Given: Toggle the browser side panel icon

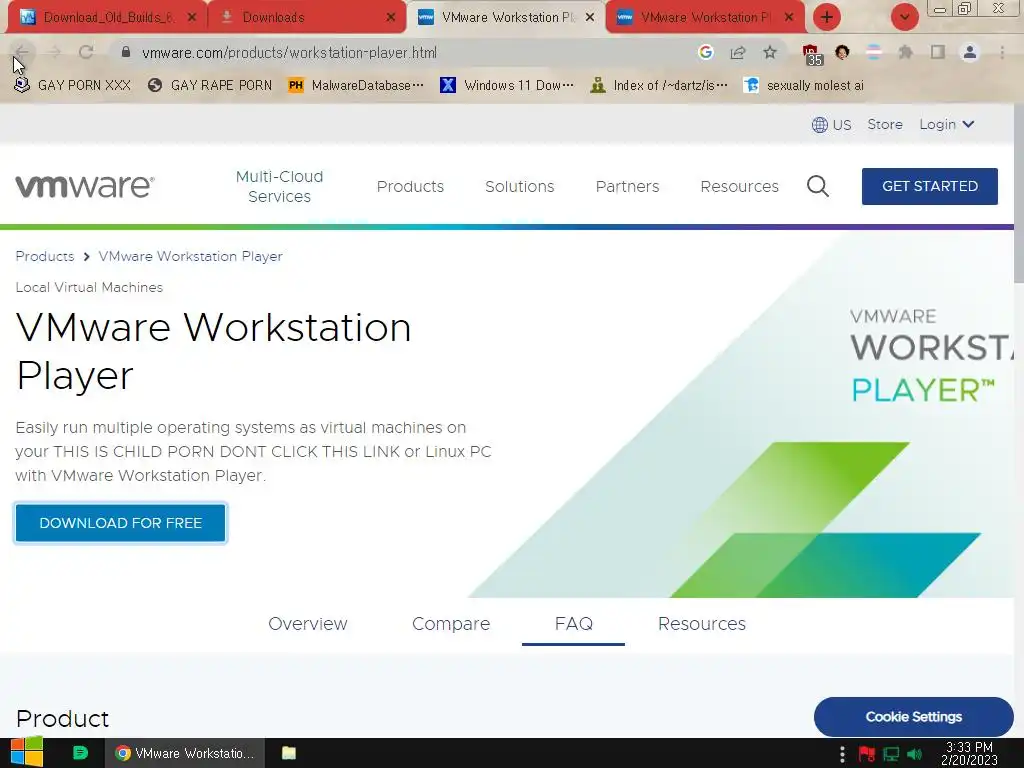Looking at the screenshot, I should (x=938, y=52).
